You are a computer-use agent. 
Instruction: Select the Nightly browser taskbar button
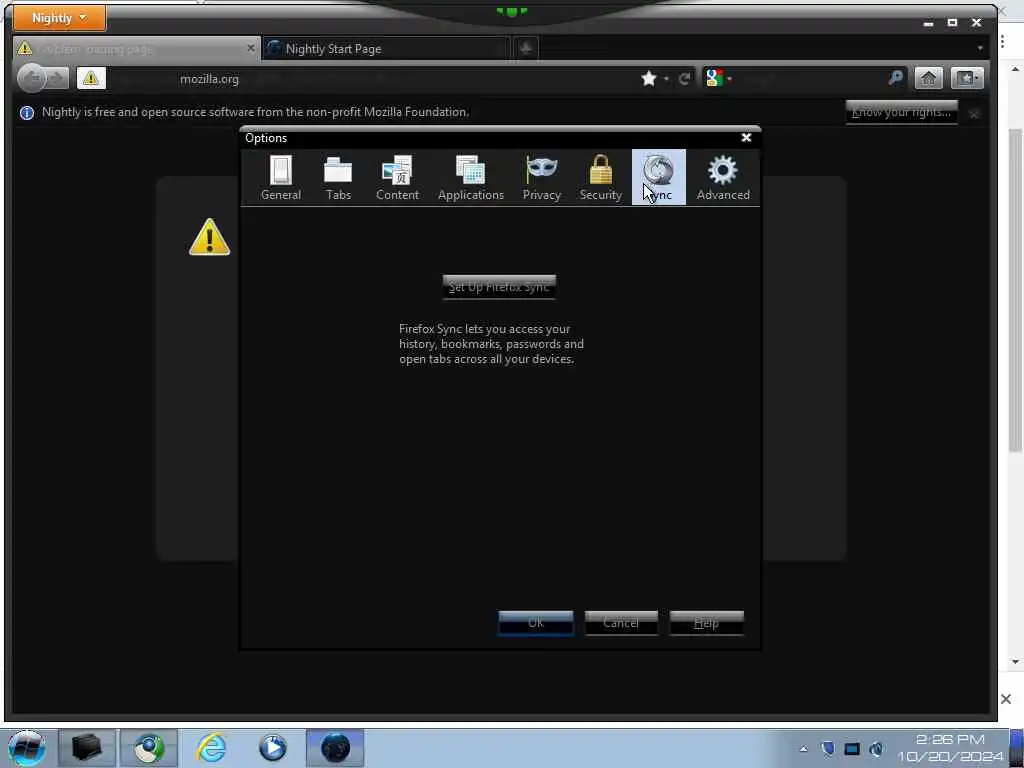click(x=335, y=748)
